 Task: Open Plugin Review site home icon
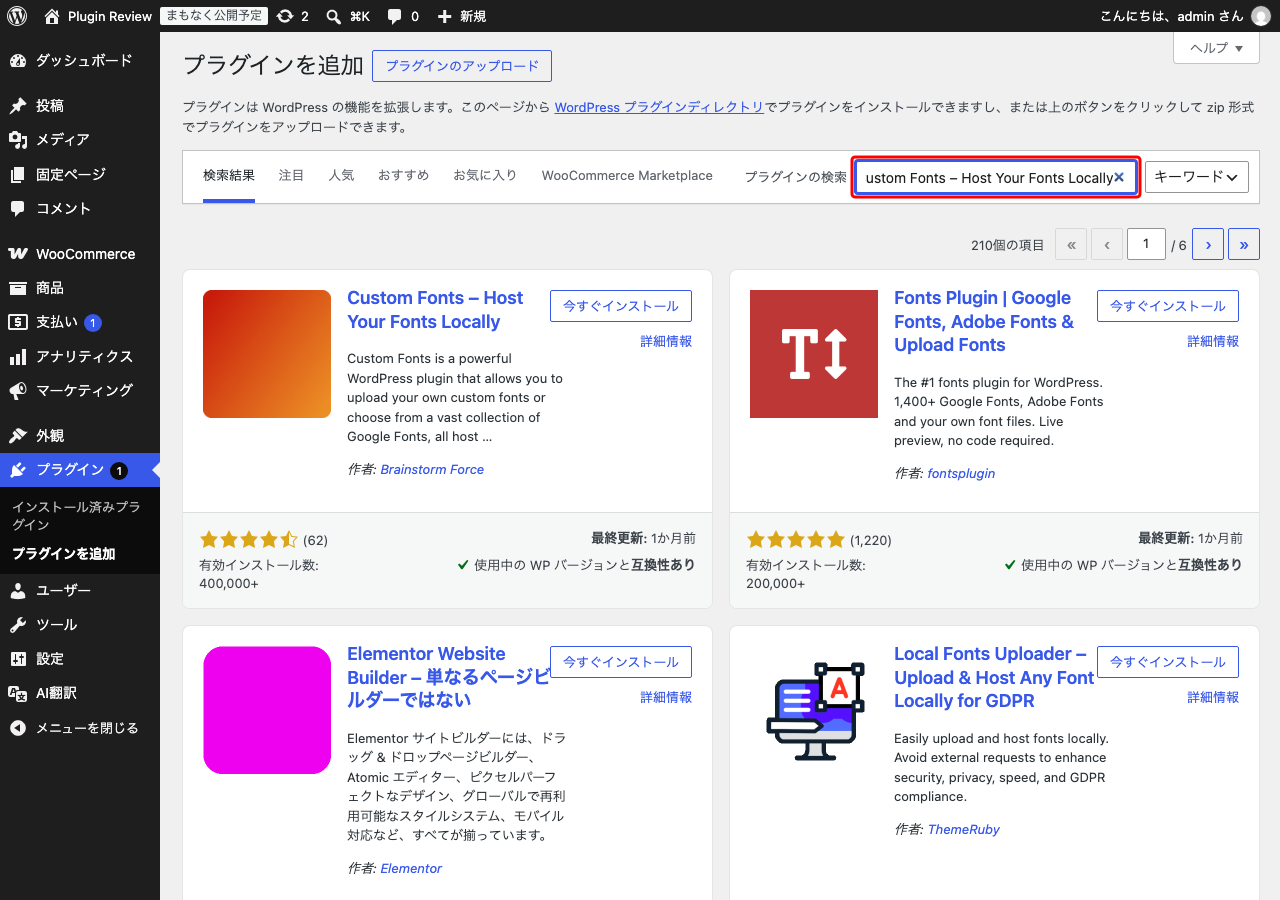(52, 16)
